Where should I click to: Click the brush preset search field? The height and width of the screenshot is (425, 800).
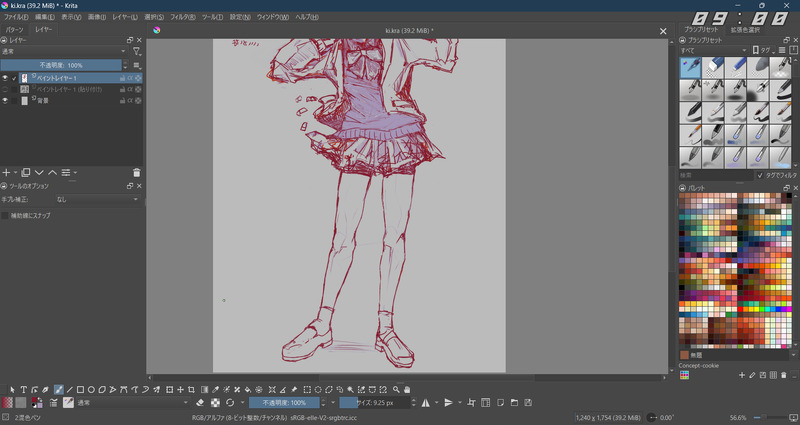[715, 175]
